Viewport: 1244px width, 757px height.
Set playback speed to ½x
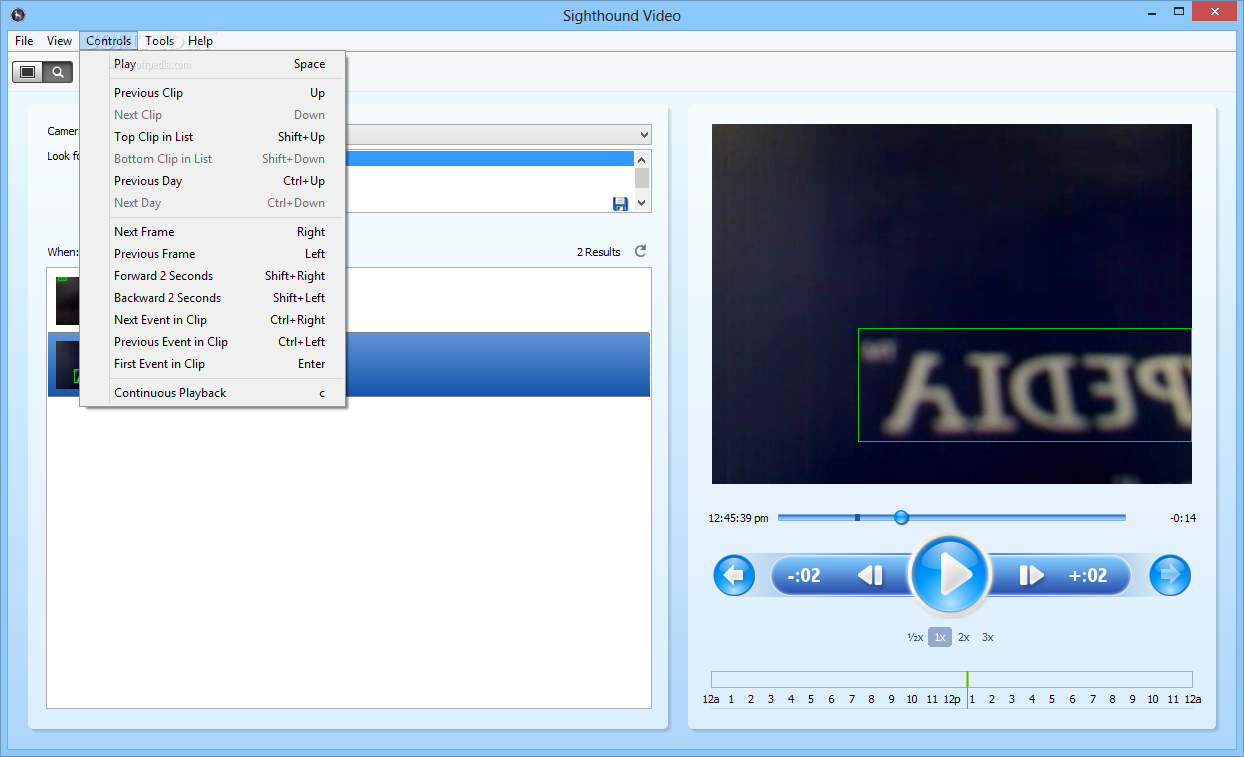[x=915, y=637]
